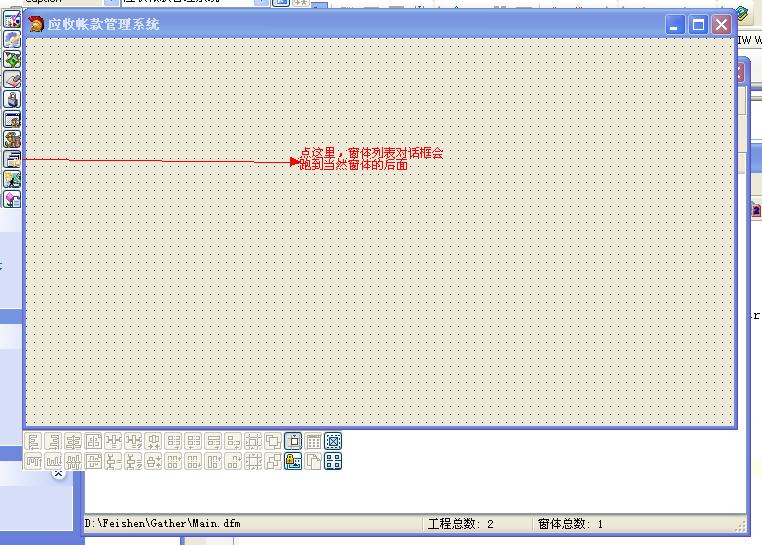Viewport: 762px width, 545px height.
Task: Click the D:\Feishen\Gather\Main.dfm path in status bar
Action: click(163, 523)
